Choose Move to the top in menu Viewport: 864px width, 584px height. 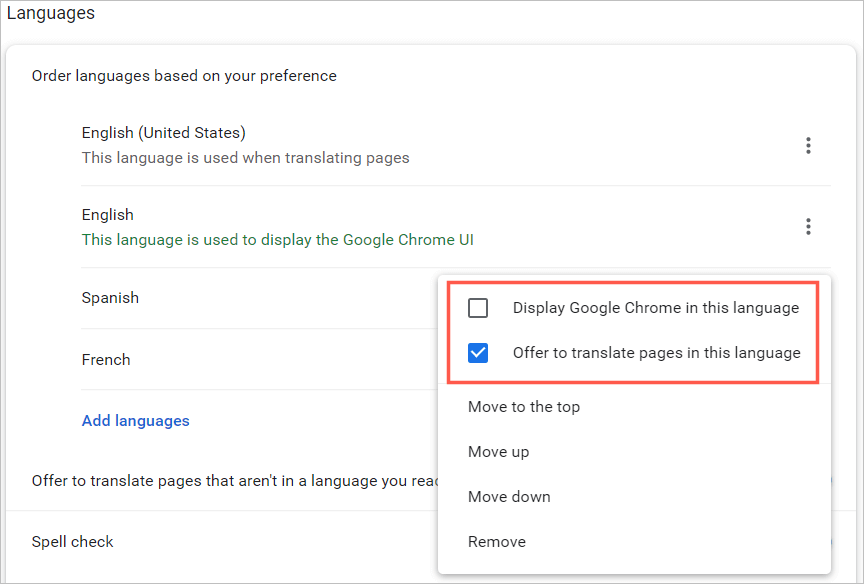tap(524, 407)
